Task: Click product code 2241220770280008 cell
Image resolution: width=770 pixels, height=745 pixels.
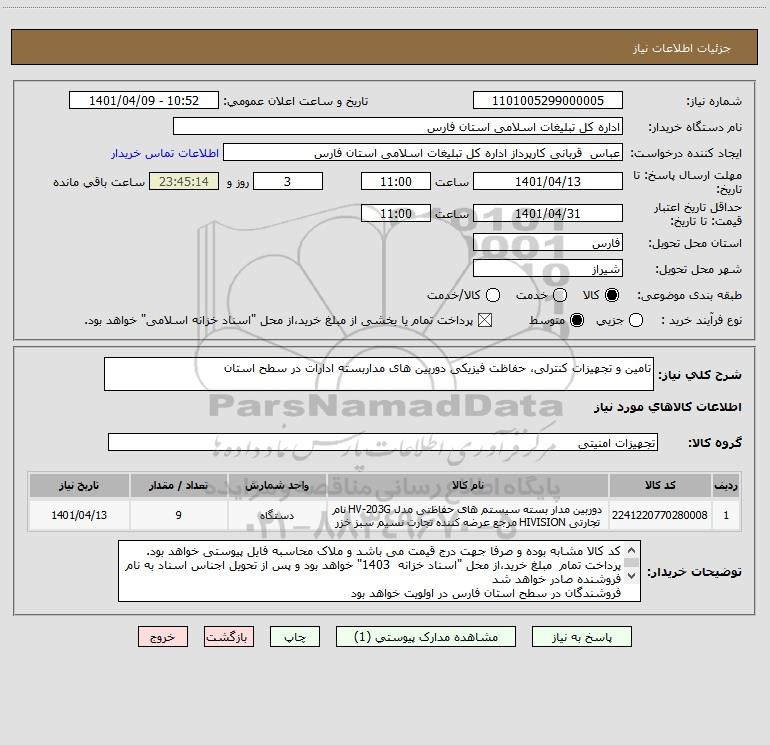Action: [x=660, y=515]
